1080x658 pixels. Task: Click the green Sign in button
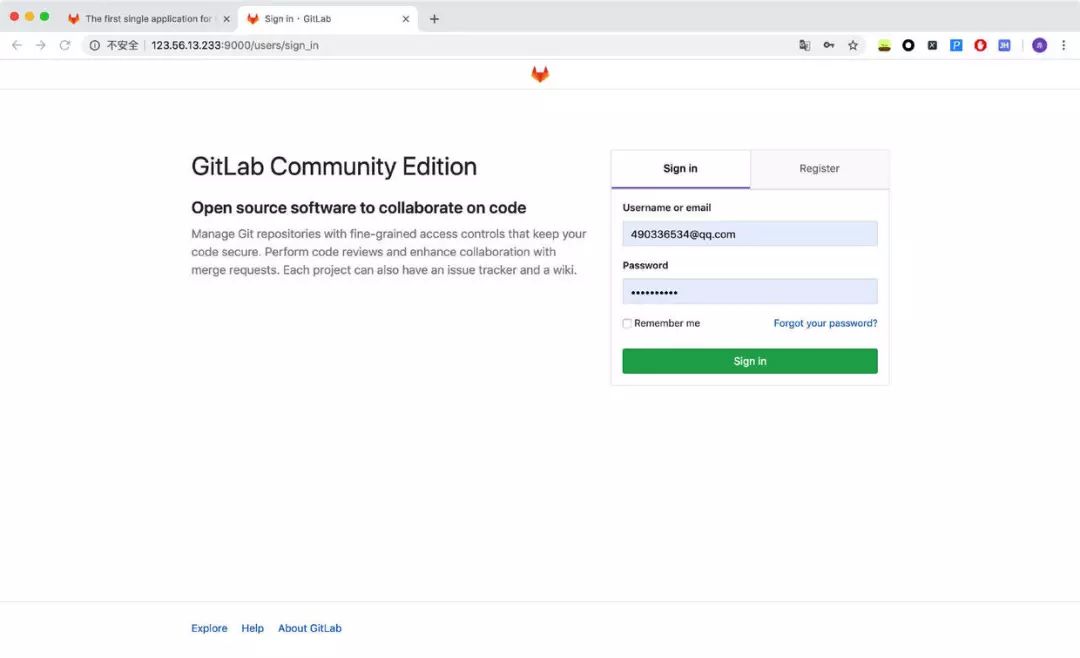750,361
